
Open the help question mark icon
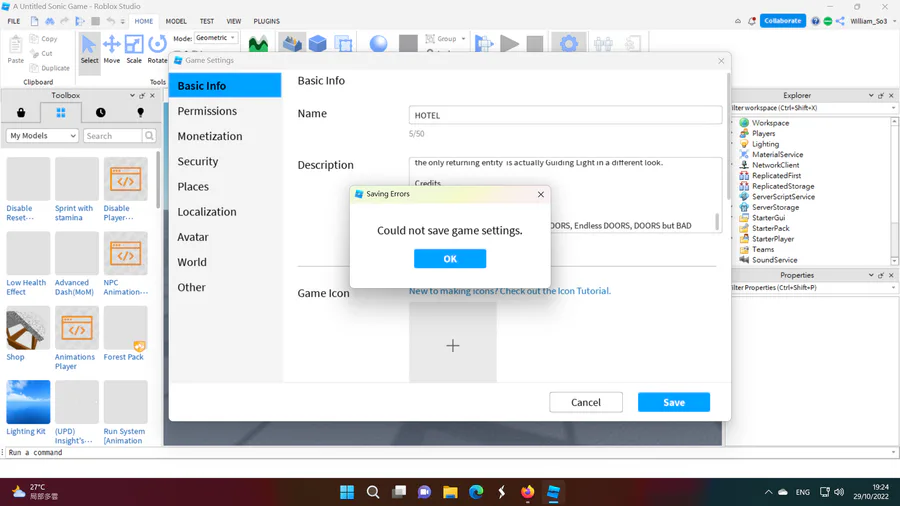pos(815,21)
